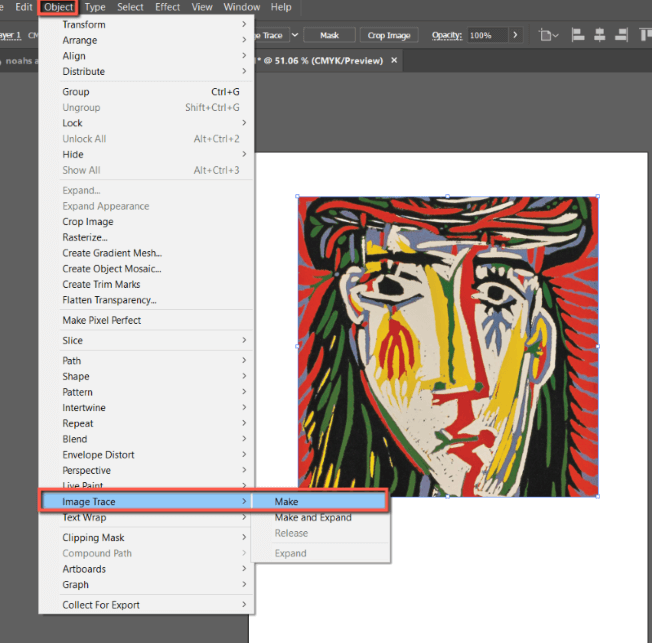Open the Select menu
Viewport: 652px width, 643px height.
(130, 7)
